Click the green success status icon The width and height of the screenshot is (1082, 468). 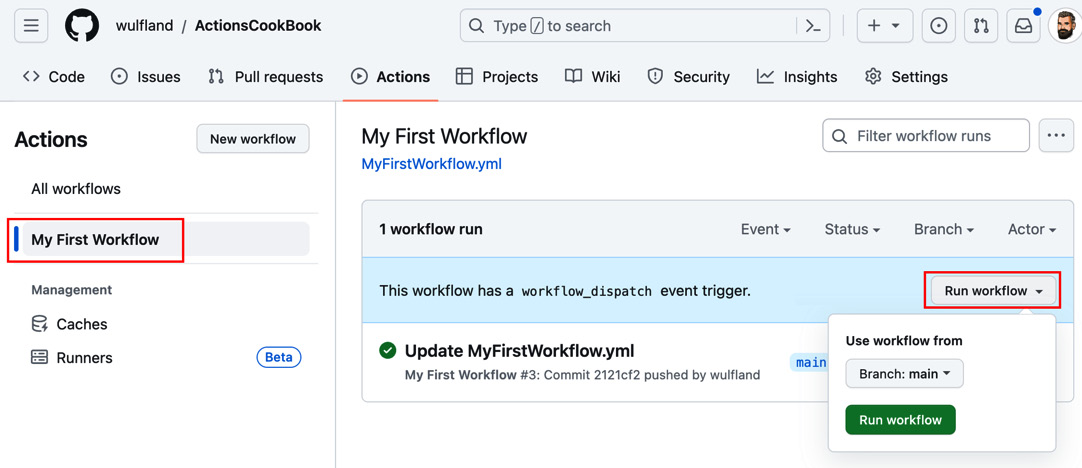click(x=388, y=351)
